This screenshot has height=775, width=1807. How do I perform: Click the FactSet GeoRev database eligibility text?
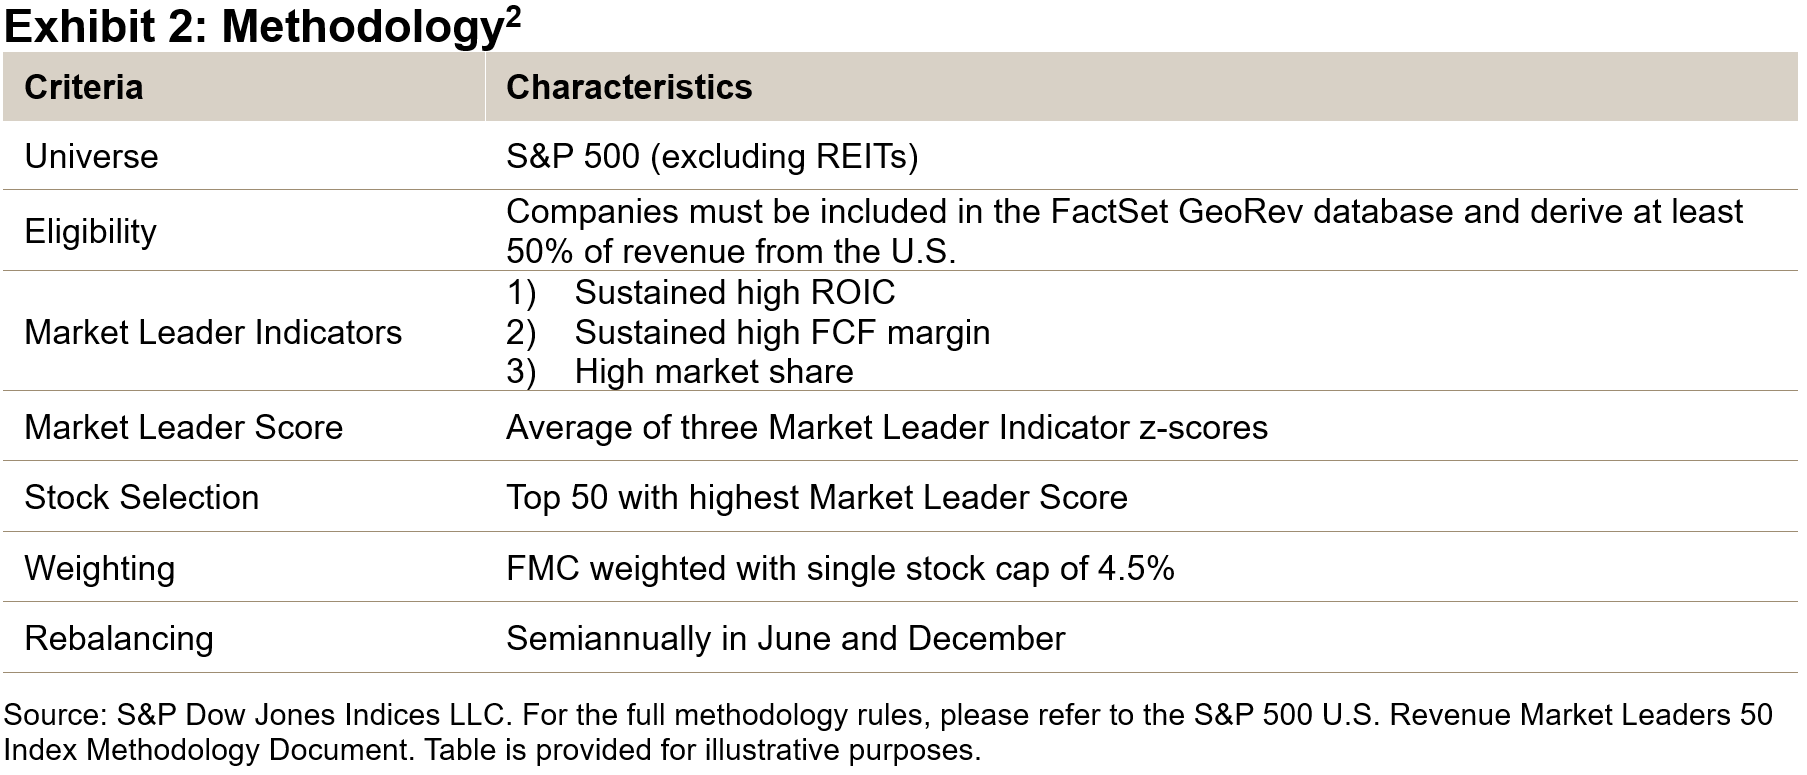(1123, 213)
